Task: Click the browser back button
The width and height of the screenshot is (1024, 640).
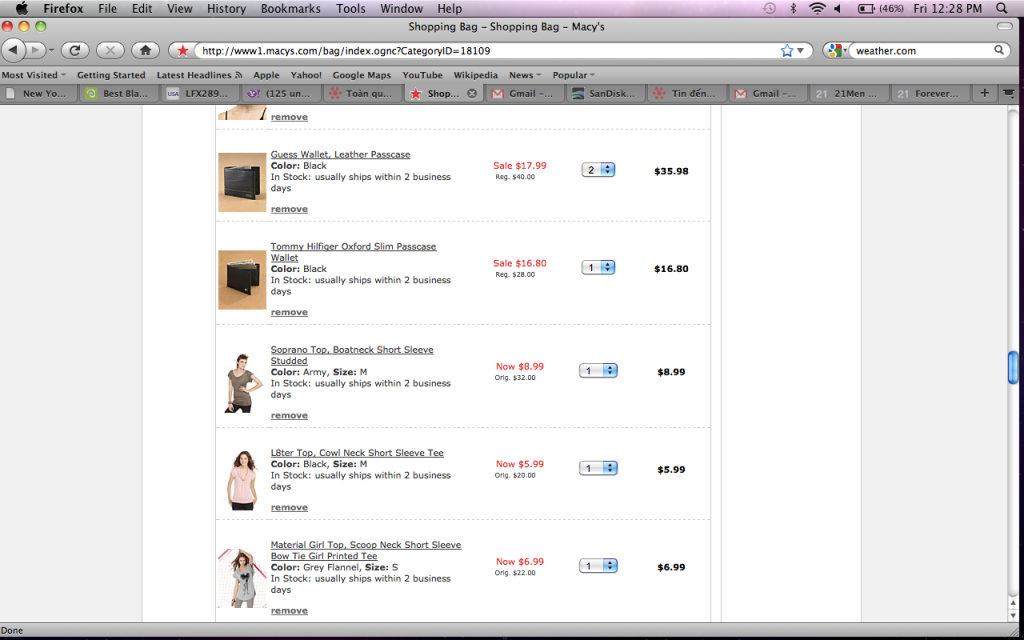Action: pyautogui.click(x=14, y=50)
